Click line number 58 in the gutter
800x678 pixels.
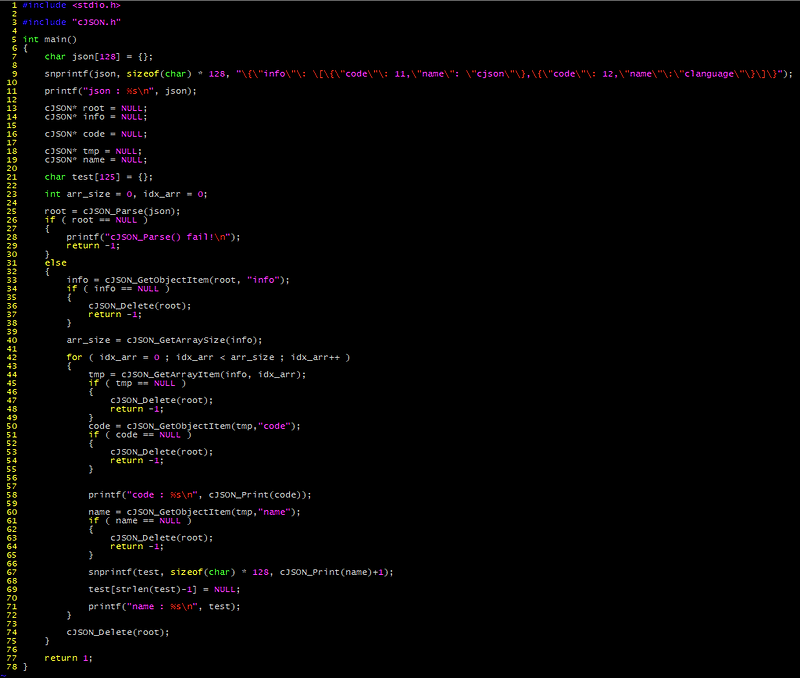[x=12, y=495]
